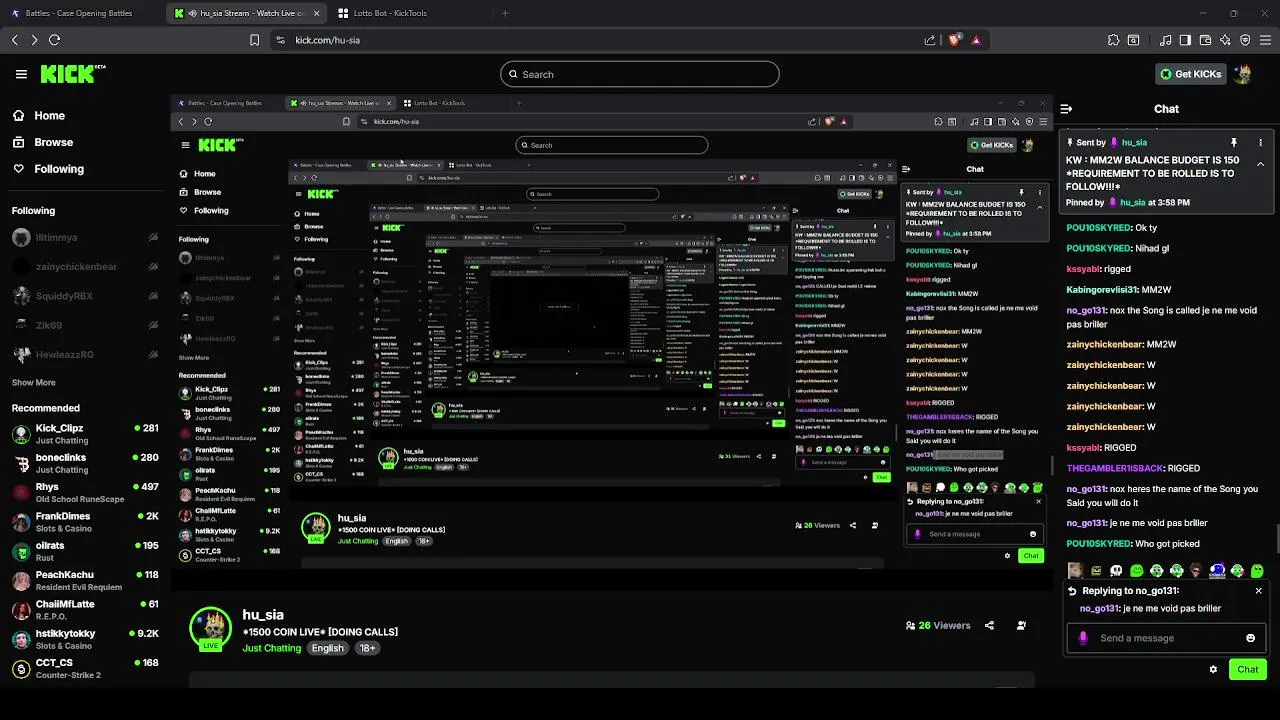The image size is (1280, 720).
Task: Click the green KICK beta logo
Action: click(x=73, y=74)
